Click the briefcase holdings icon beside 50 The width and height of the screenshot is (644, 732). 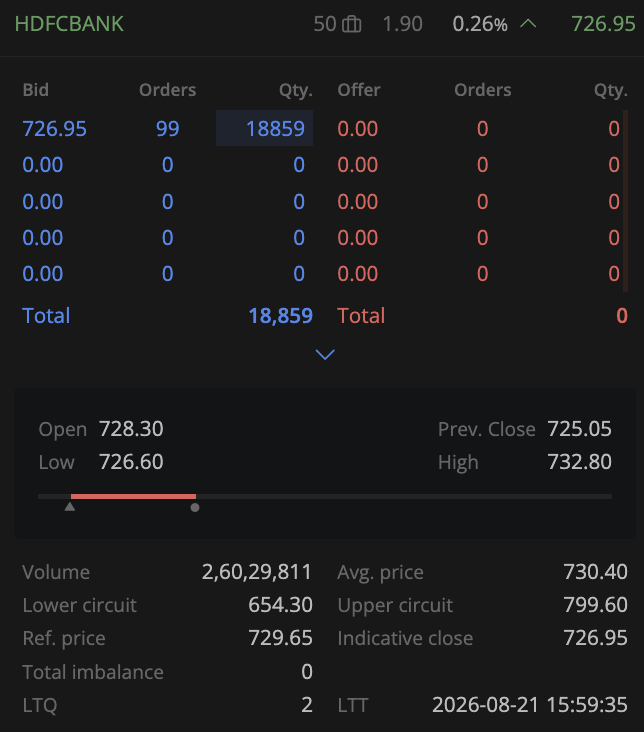click(x=352, y=24)
